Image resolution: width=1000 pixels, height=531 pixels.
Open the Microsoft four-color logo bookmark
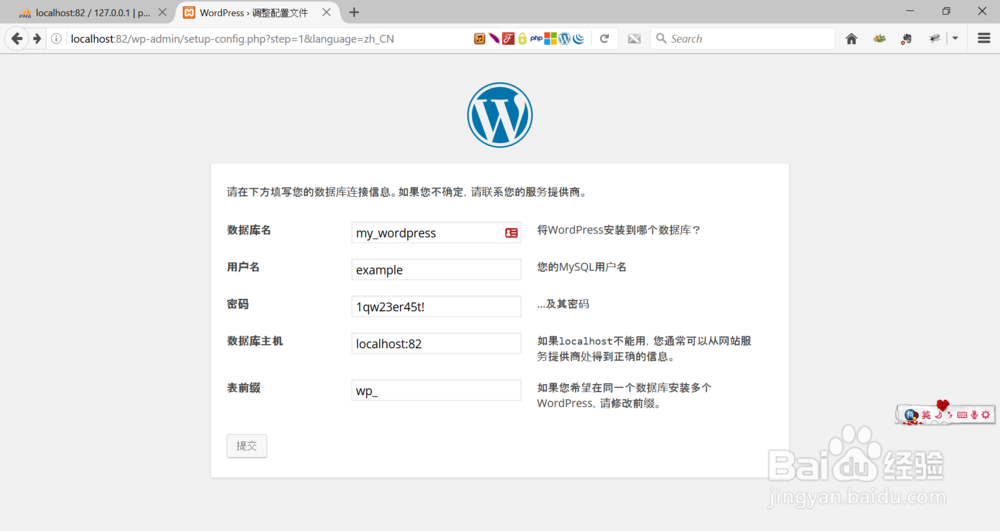pyautogui.click(x=550, y=39)
